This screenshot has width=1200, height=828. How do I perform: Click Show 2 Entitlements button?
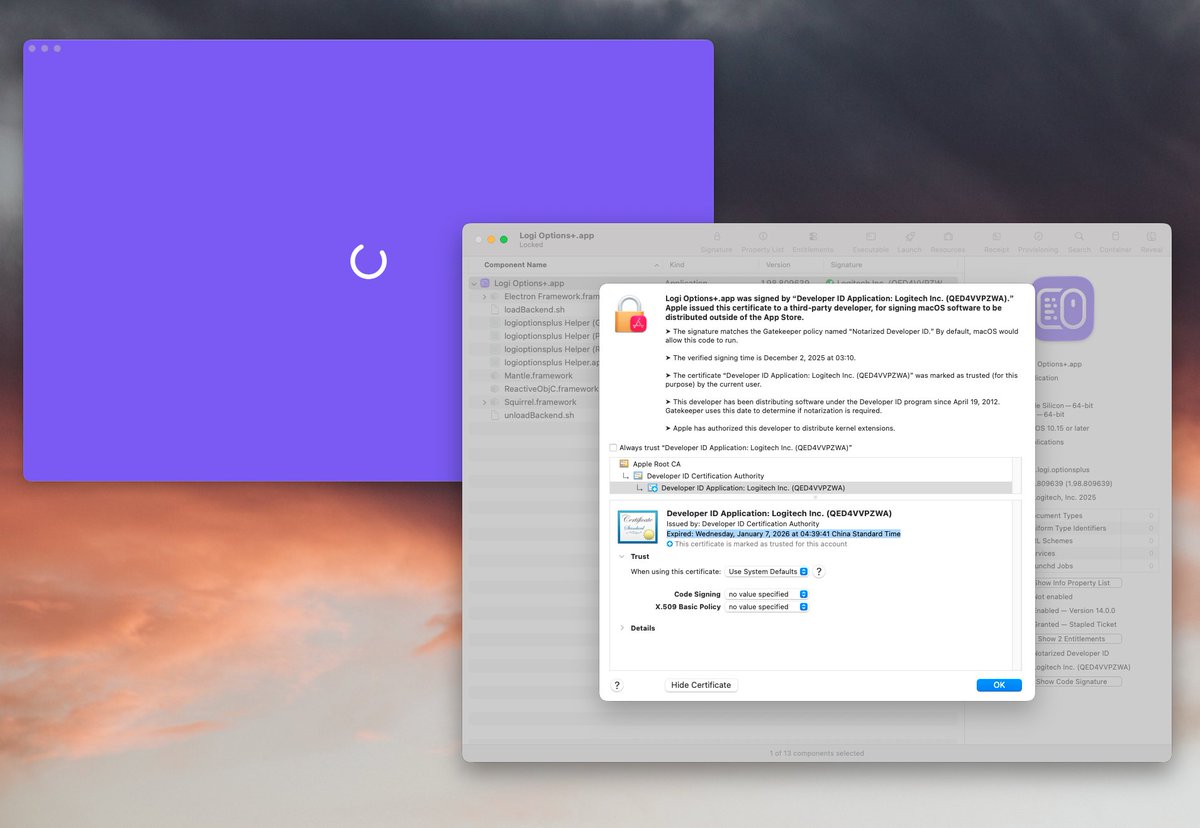(1076, 639)
